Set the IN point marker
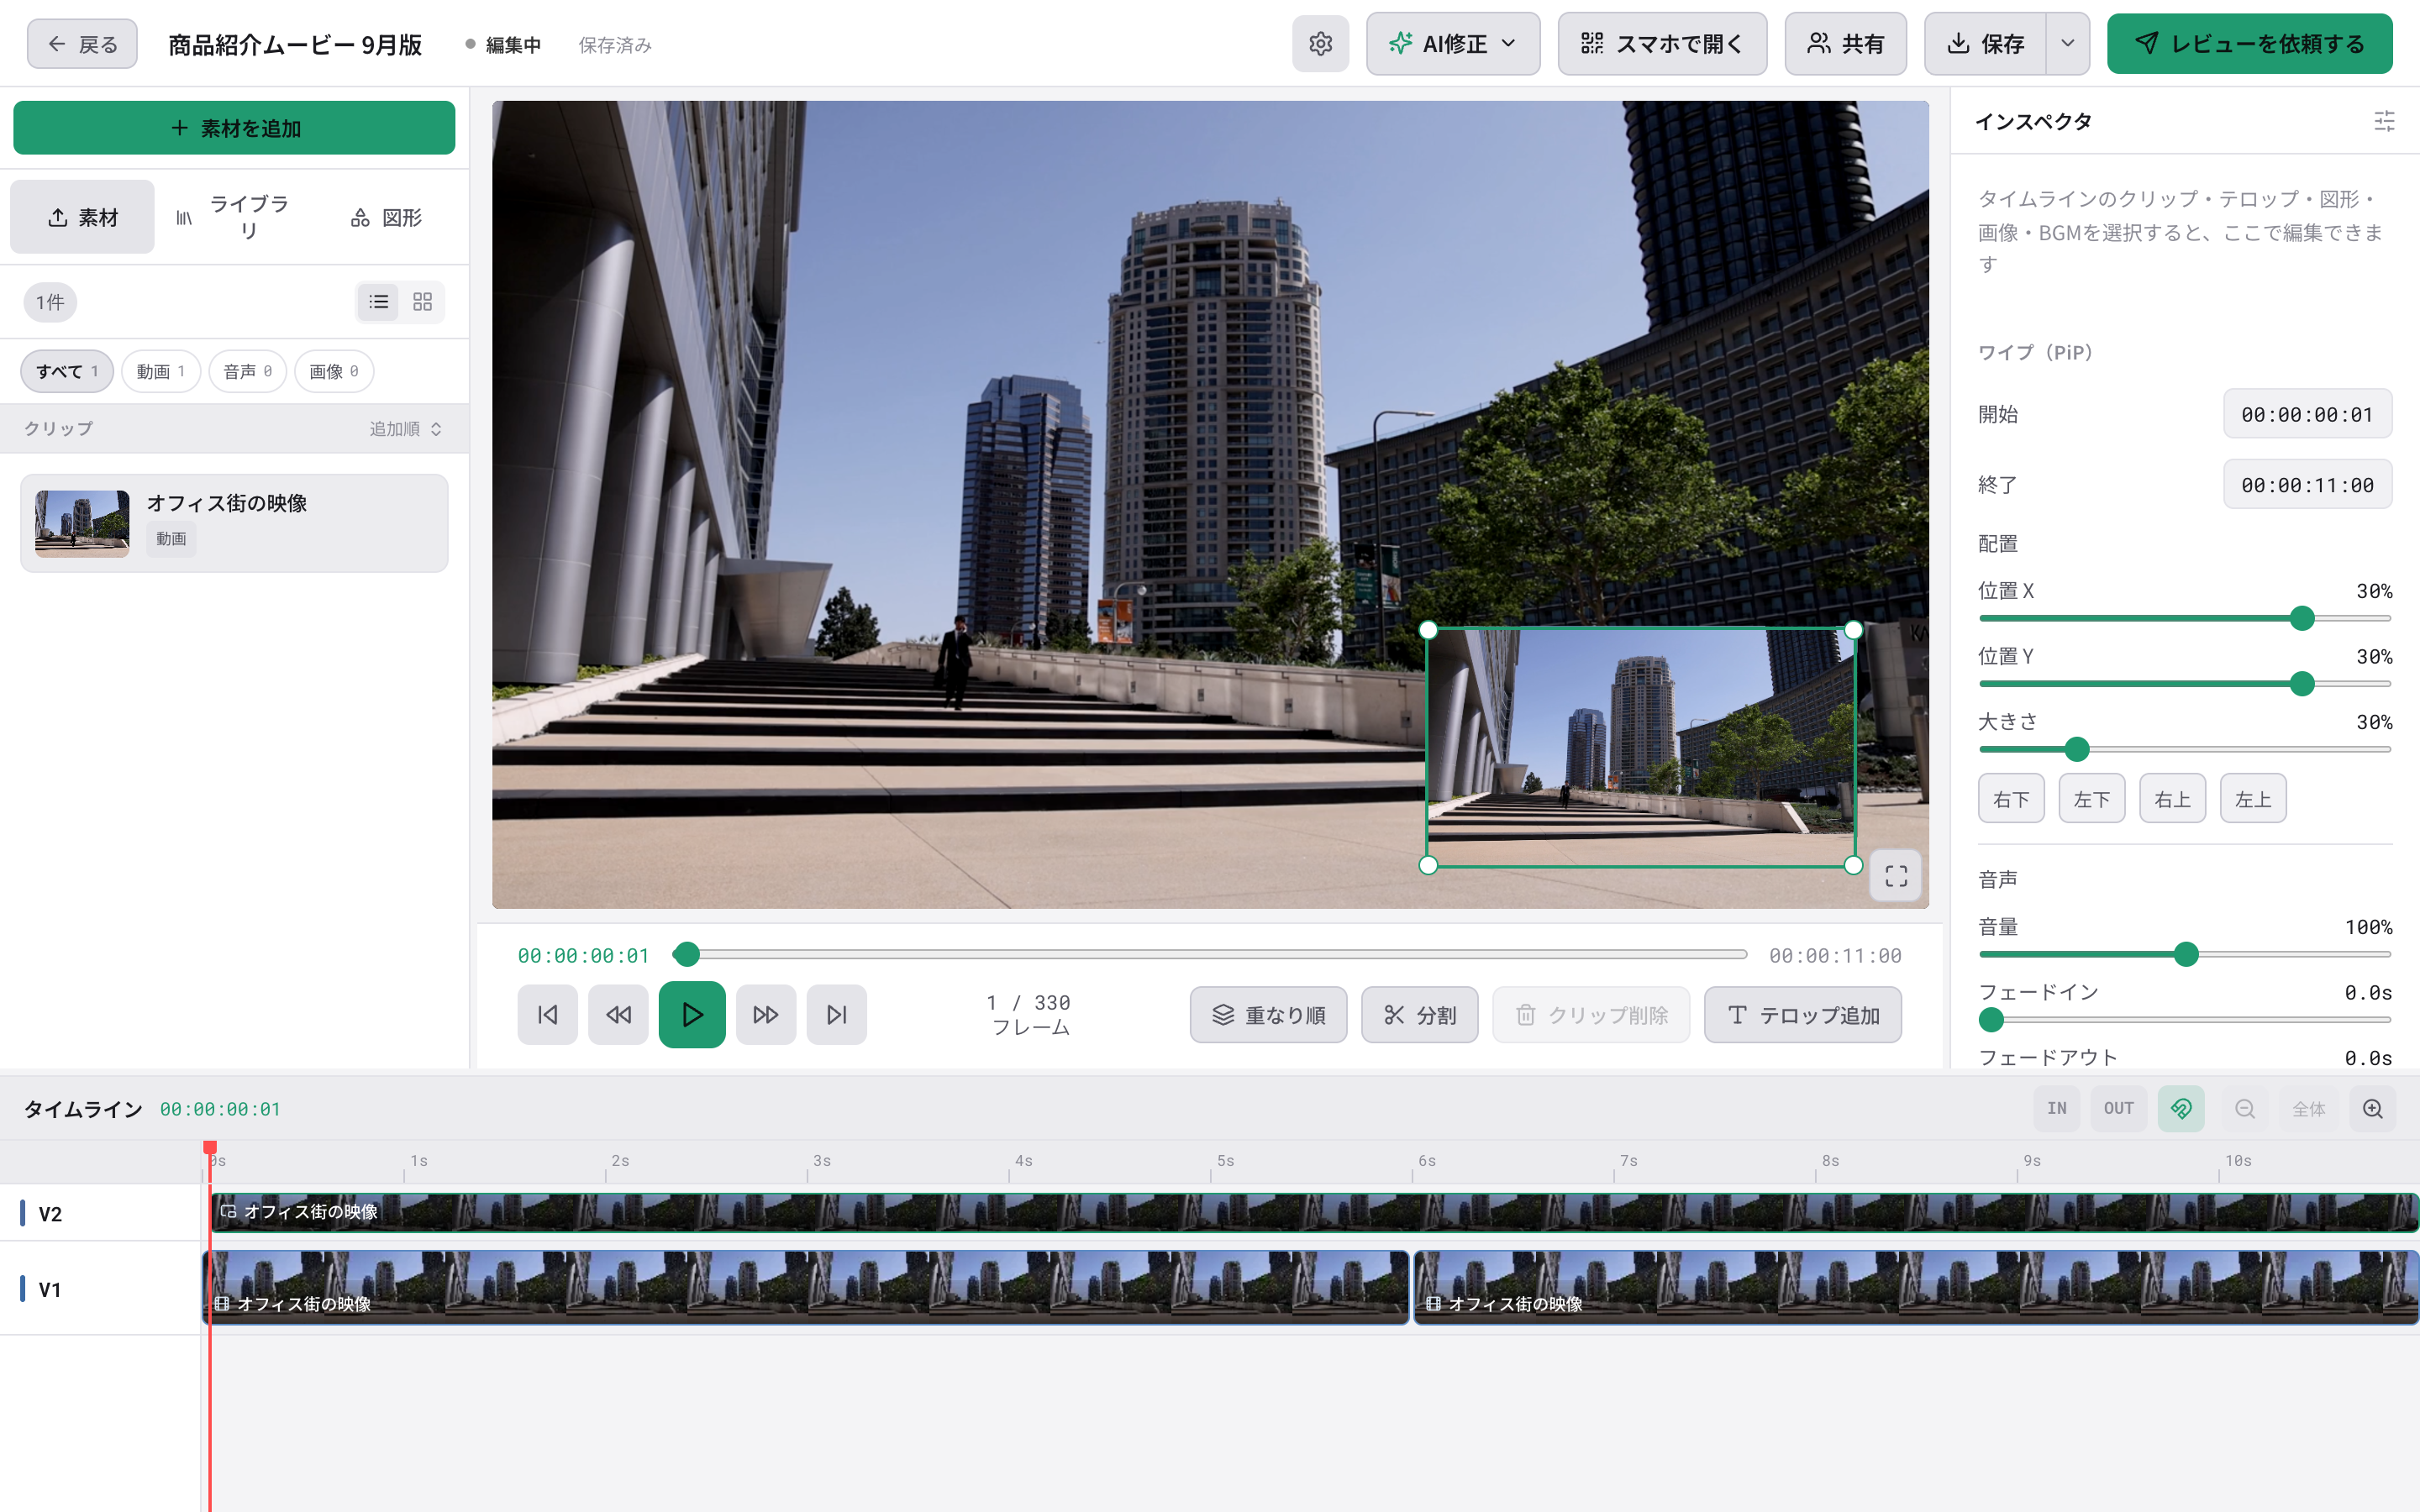 [2057, 1109]
